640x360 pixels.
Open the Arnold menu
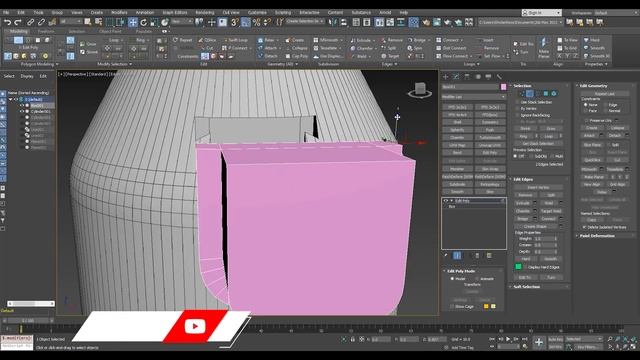click(x=385, y=13)
